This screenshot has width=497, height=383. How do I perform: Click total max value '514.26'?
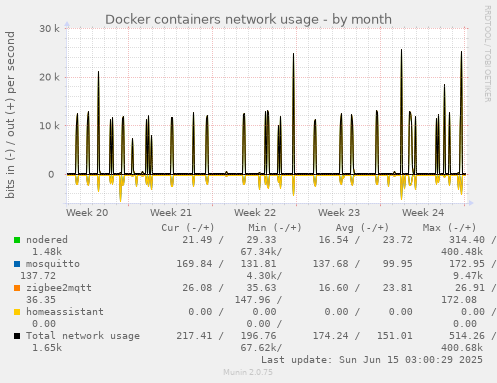467,336
